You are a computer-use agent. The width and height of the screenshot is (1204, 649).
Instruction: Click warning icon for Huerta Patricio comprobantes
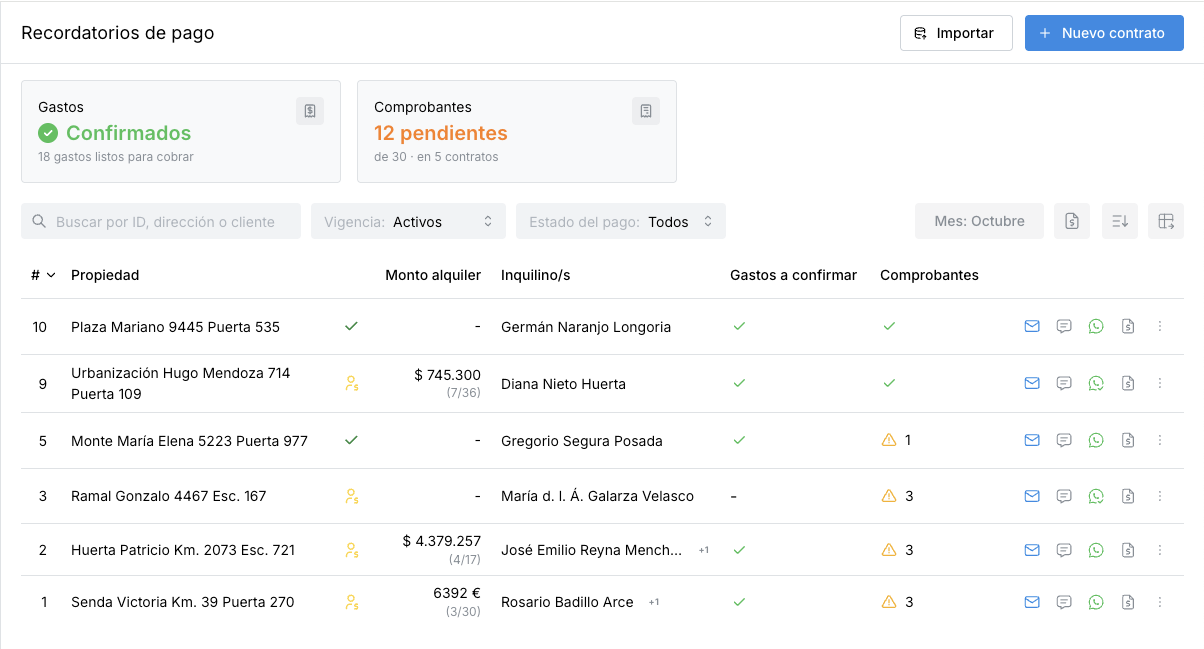[889, 549]
